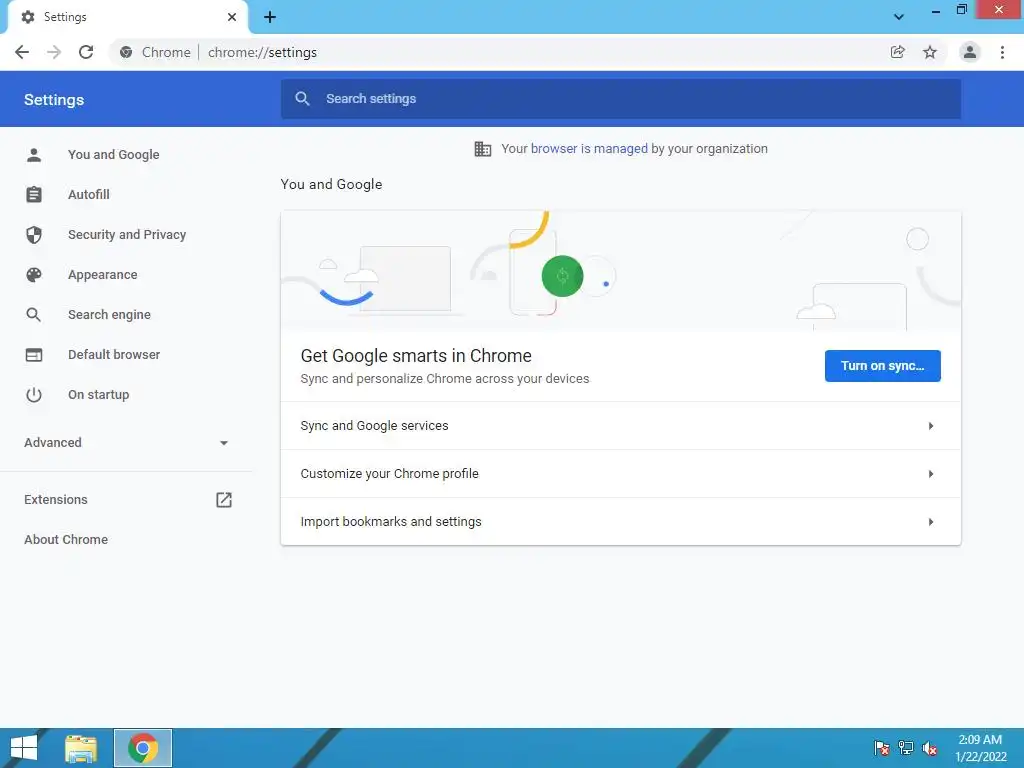Click the person icon beside You and Google

tap(34, 155)
